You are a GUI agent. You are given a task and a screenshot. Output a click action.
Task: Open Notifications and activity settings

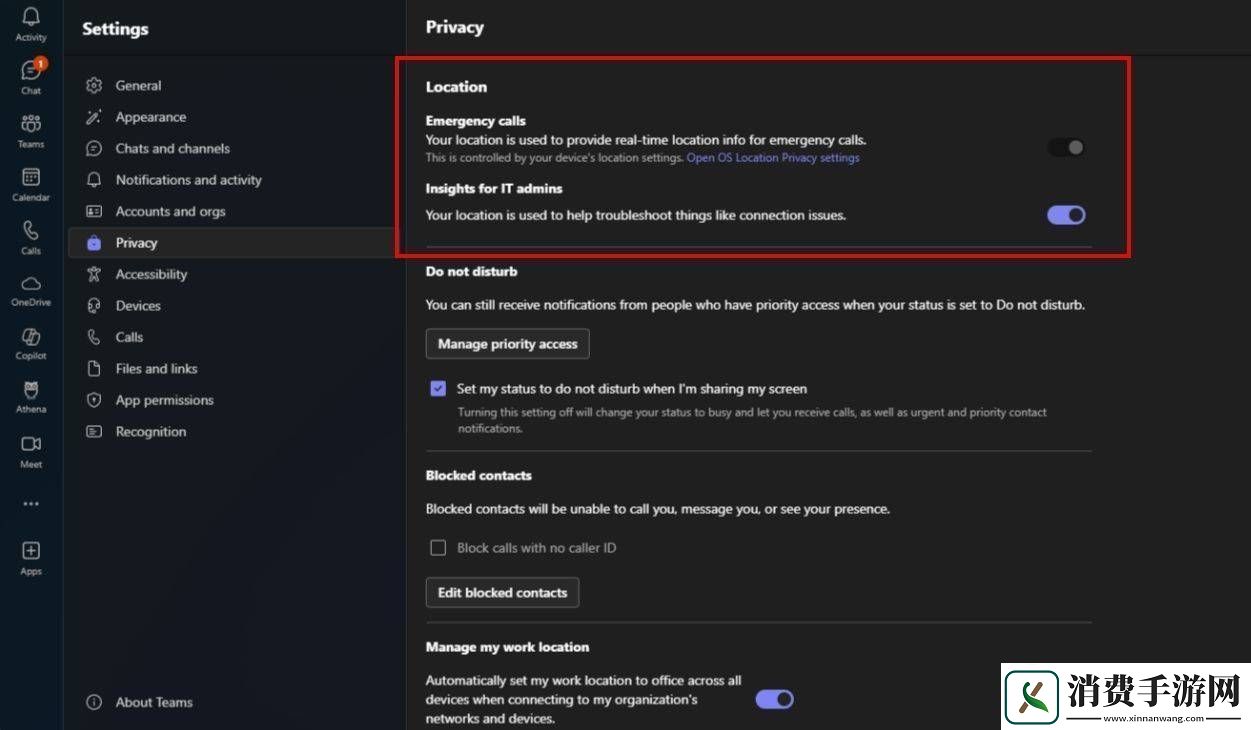click(x=188, y=180)
